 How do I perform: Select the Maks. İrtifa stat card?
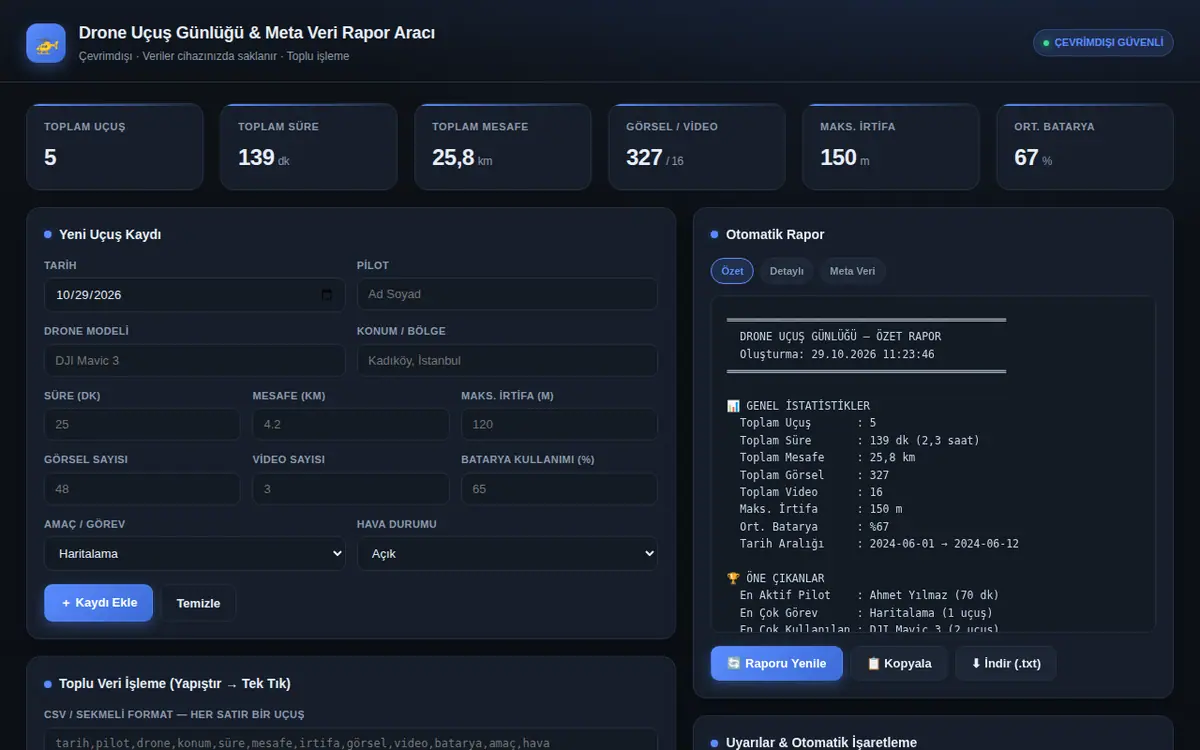click(891, 147)
